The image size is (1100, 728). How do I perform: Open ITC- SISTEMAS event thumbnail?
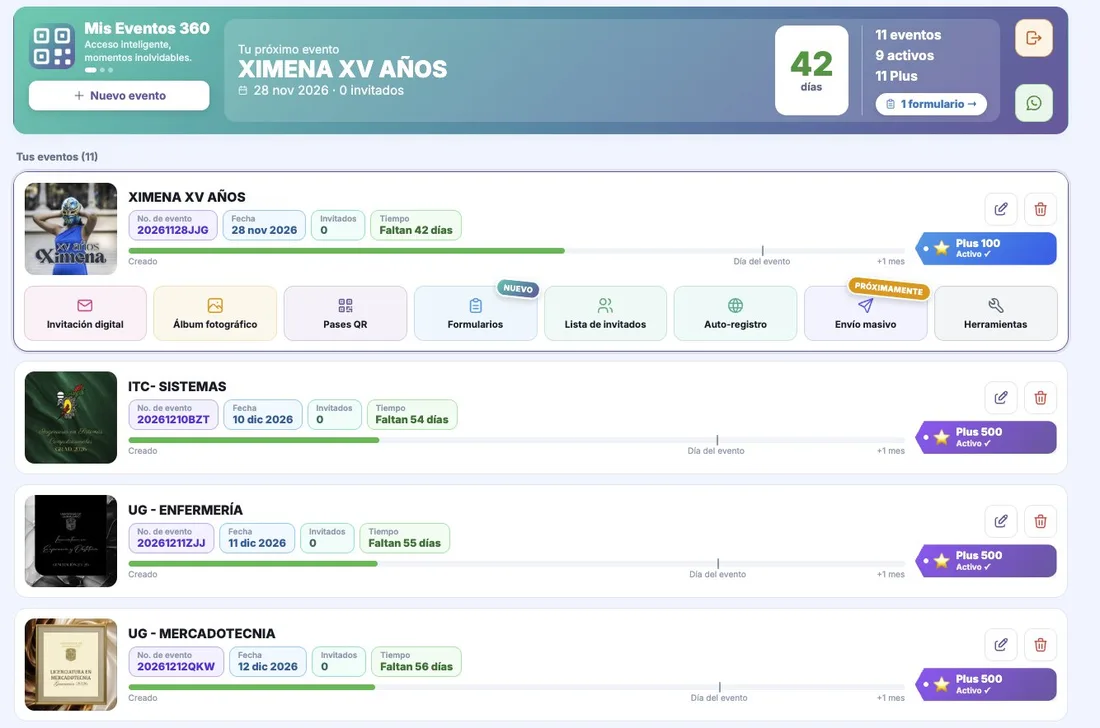[71, 417]
